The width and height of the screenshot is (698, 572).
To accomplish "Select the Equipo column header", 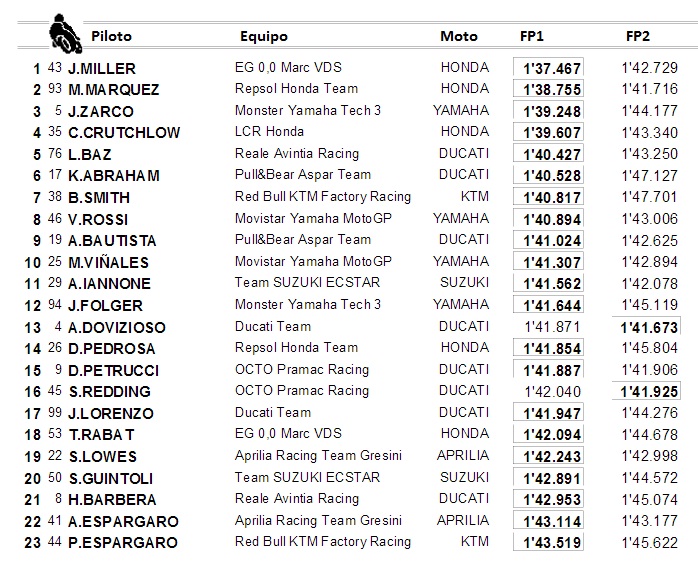I will [x=264, y=36].
